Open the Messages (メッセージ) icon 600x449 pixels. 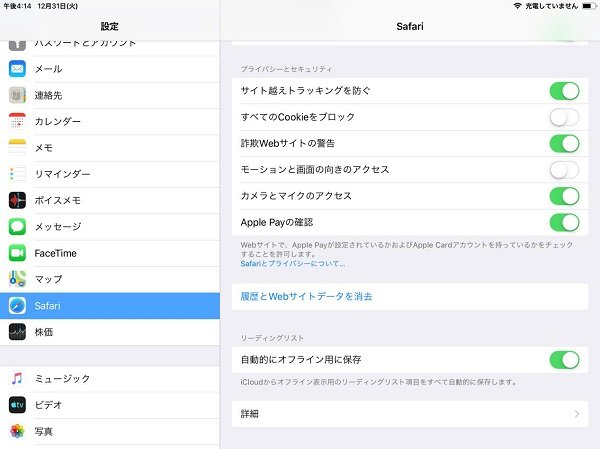point(17,227)
